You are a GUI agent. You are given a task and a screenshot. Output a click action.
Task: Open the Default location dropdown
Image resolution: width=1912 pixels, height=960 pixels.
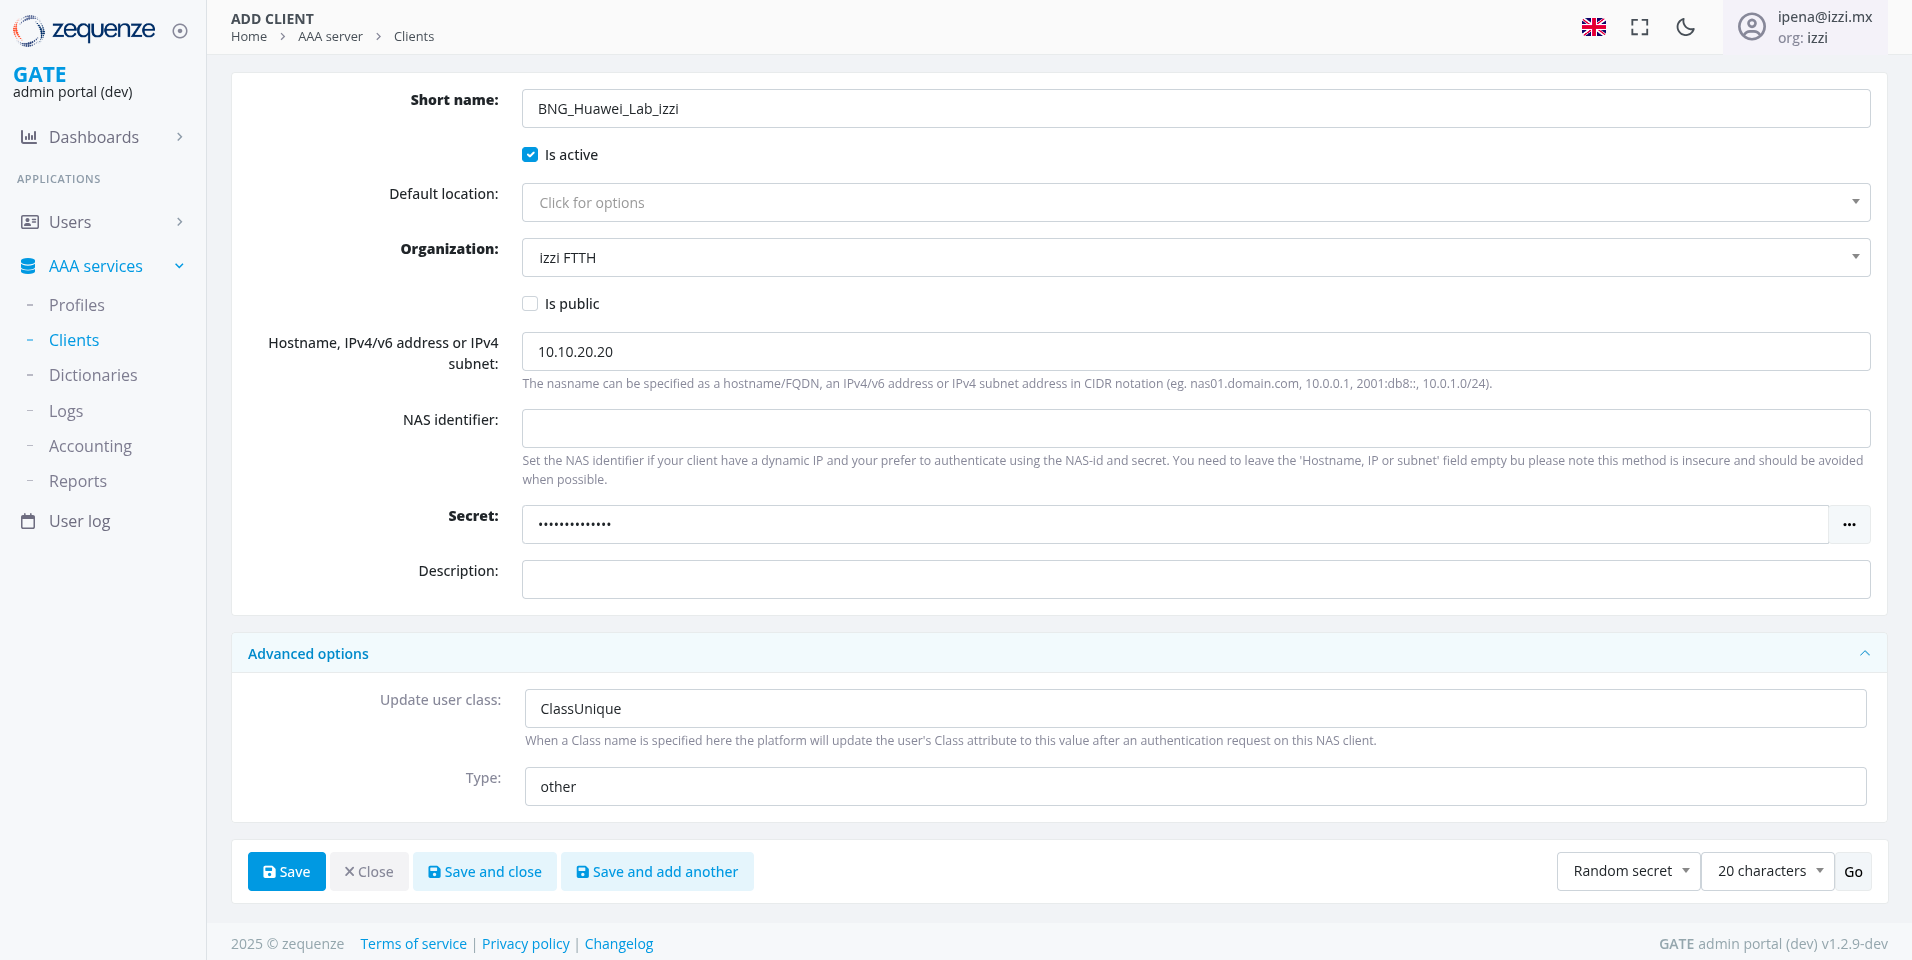click(x=1194, y=202)
